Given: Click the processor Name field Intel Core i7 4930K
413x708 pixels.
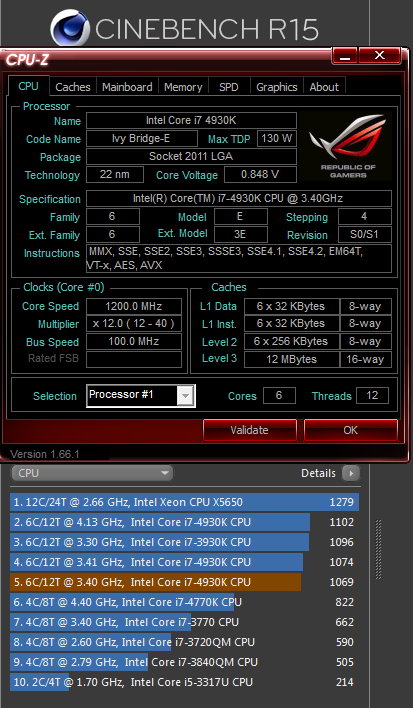Looking at the screenshot, I should pyautogui.click(x=191, y=121).
